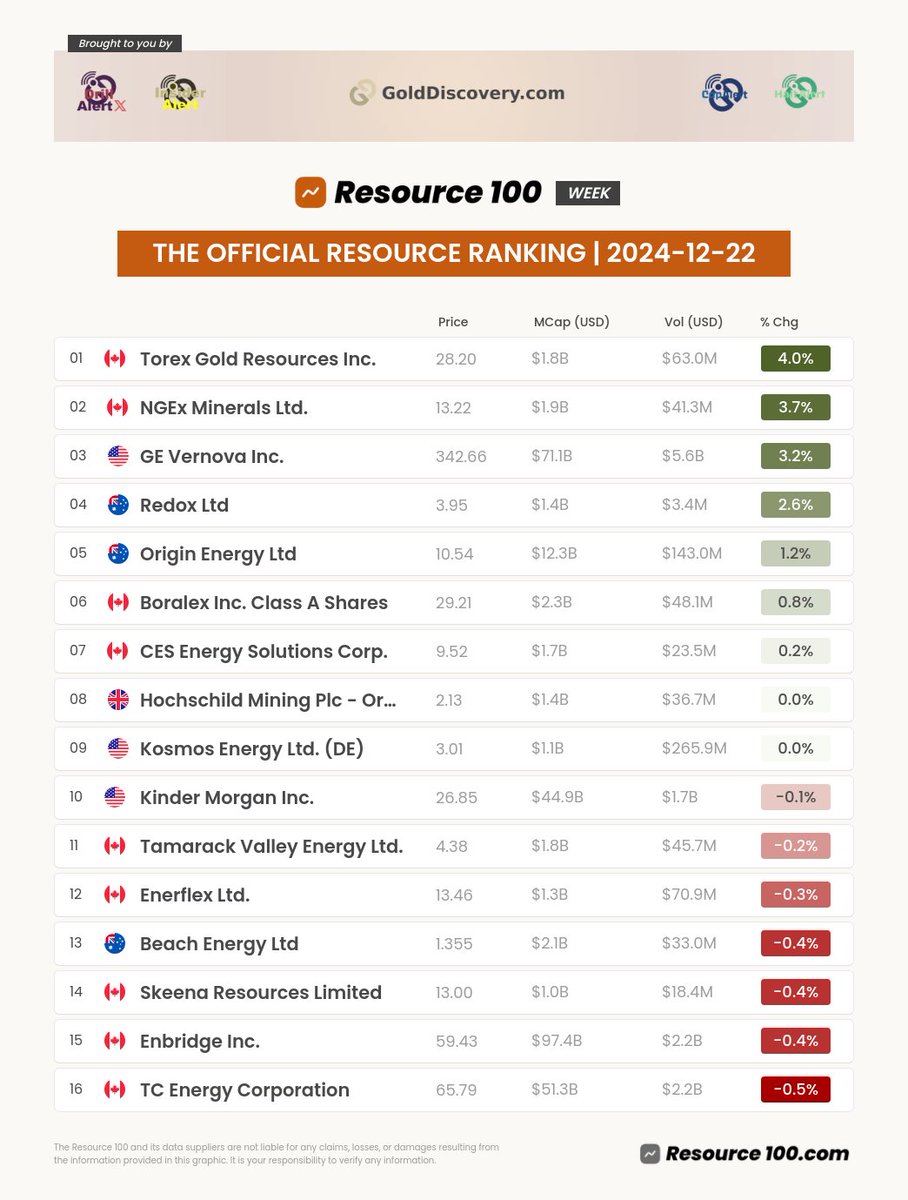
Task: Click the Brought to you by label
Action: (x=125, y=43)
